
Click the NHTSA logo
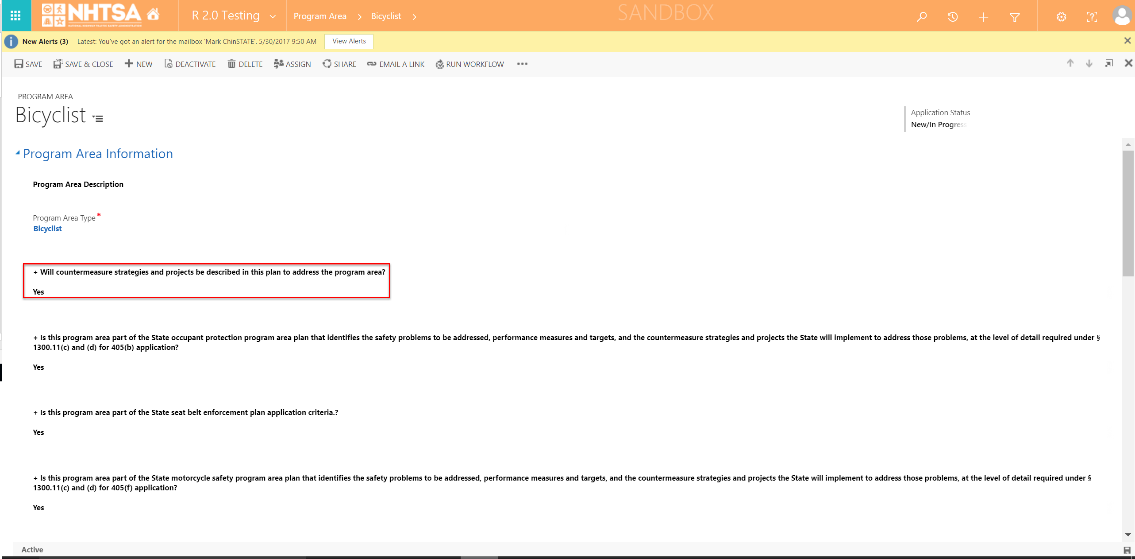click(90, 14)
